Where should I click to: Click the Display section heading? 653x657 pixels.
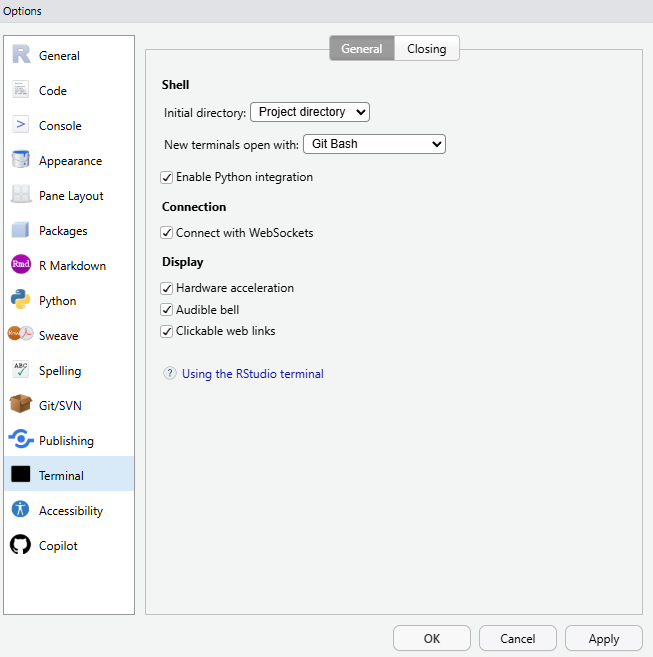point(183,262)
